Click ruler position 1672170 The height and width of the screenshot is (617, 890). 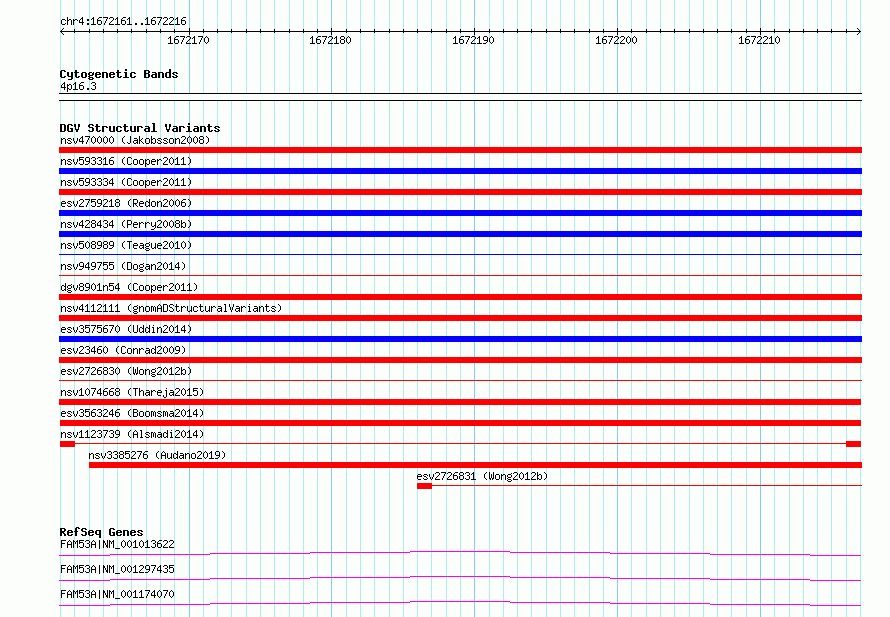[x=188, y=40]
